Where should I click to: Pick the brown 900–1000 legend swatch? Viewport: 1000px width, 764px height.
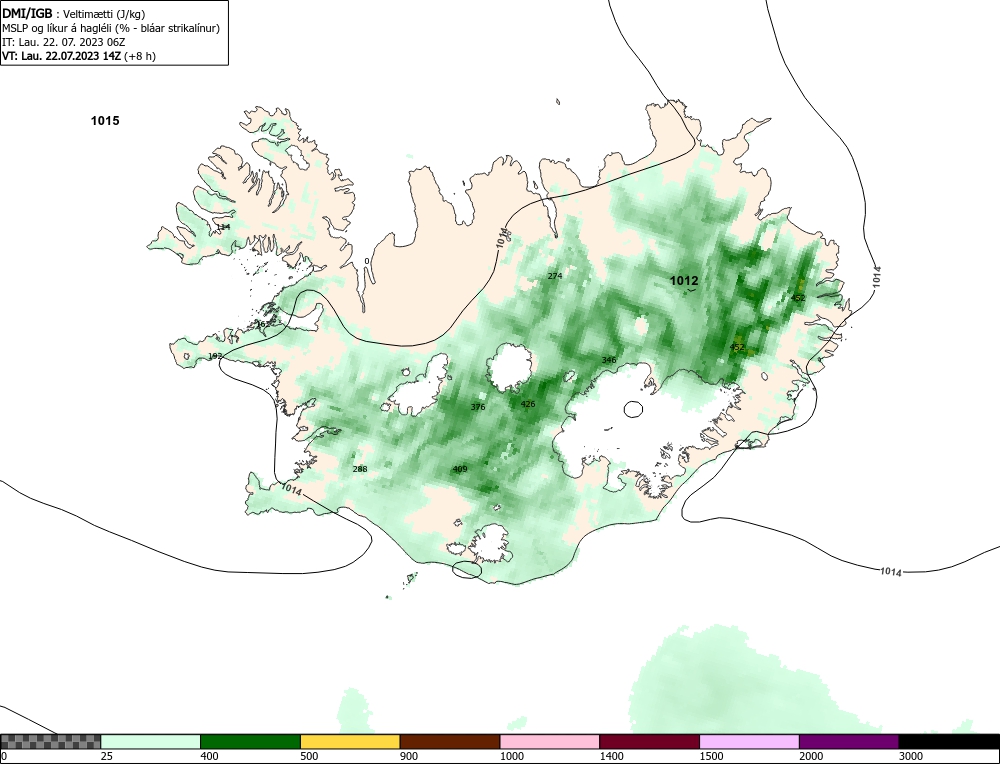450,741
